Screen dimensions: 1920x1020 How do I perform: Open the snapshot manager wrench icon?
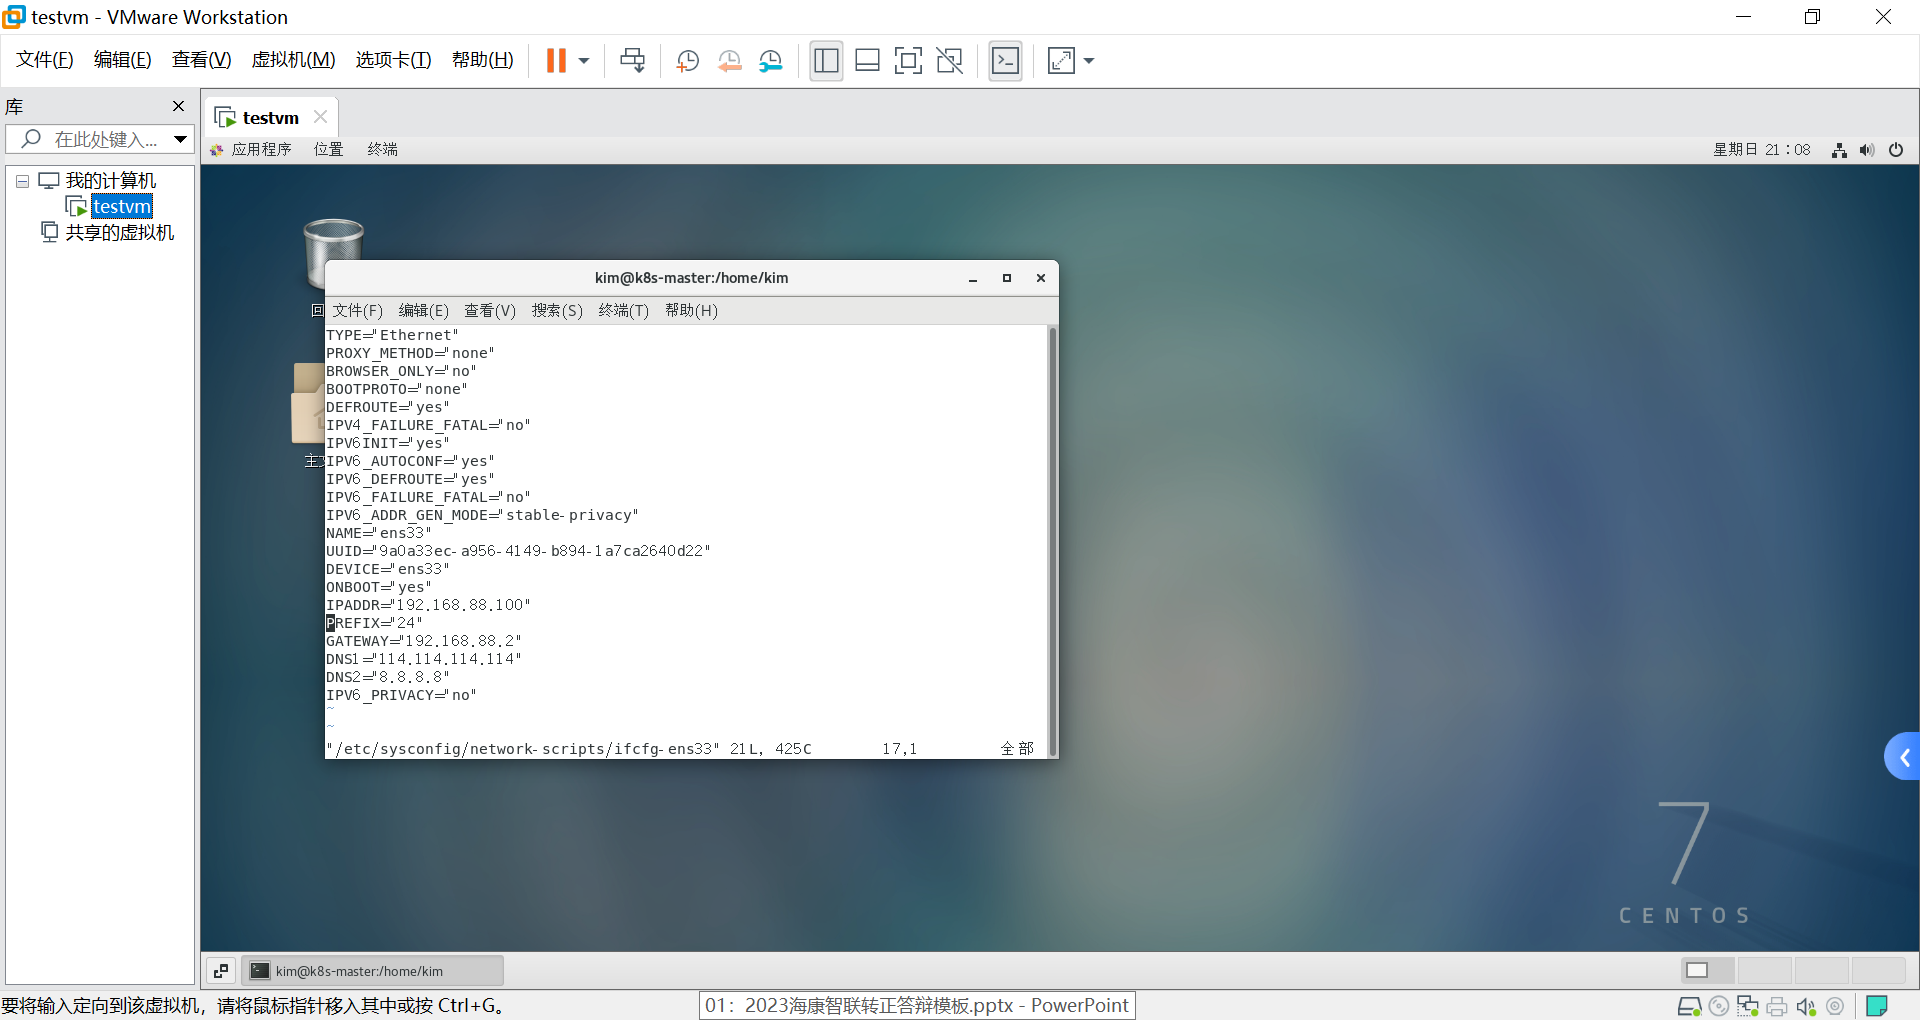pos(770,61)
